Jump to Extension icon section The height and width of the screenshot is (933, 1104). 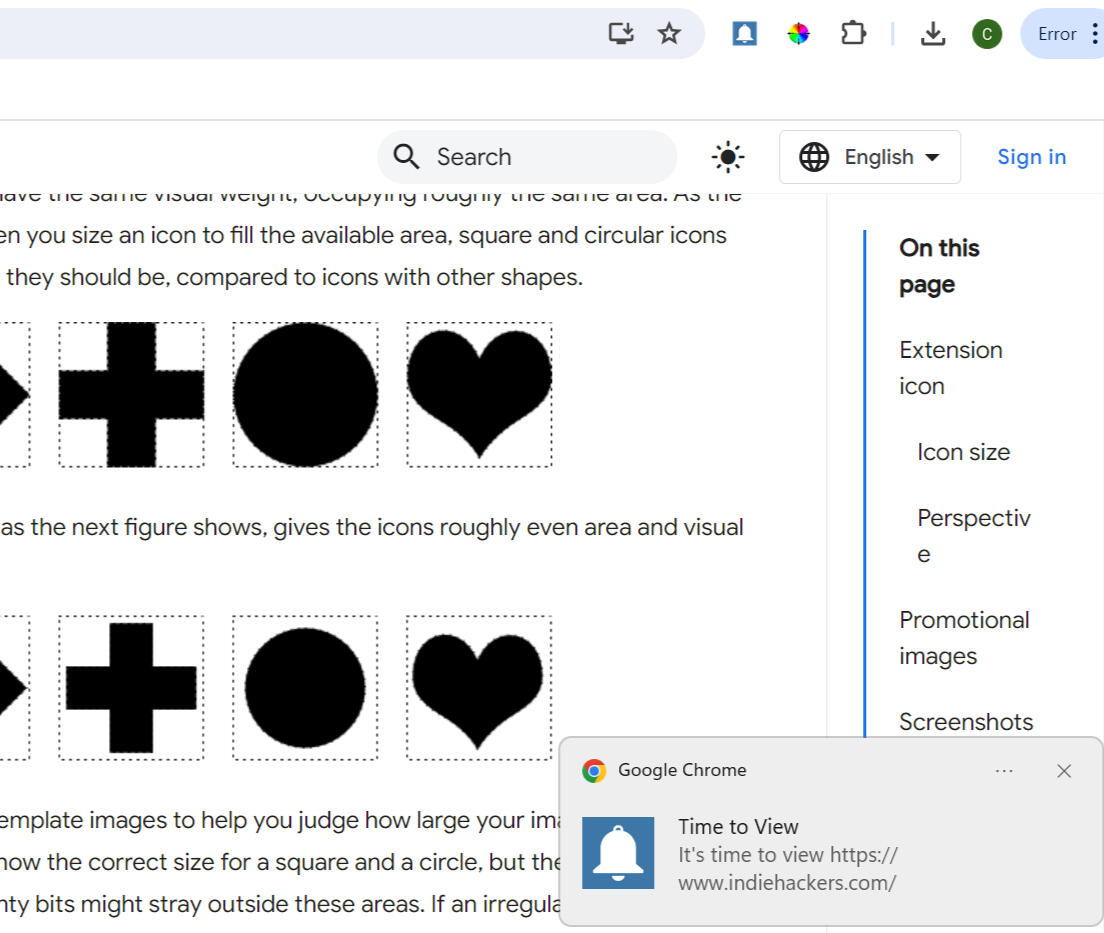click(950, 367)
